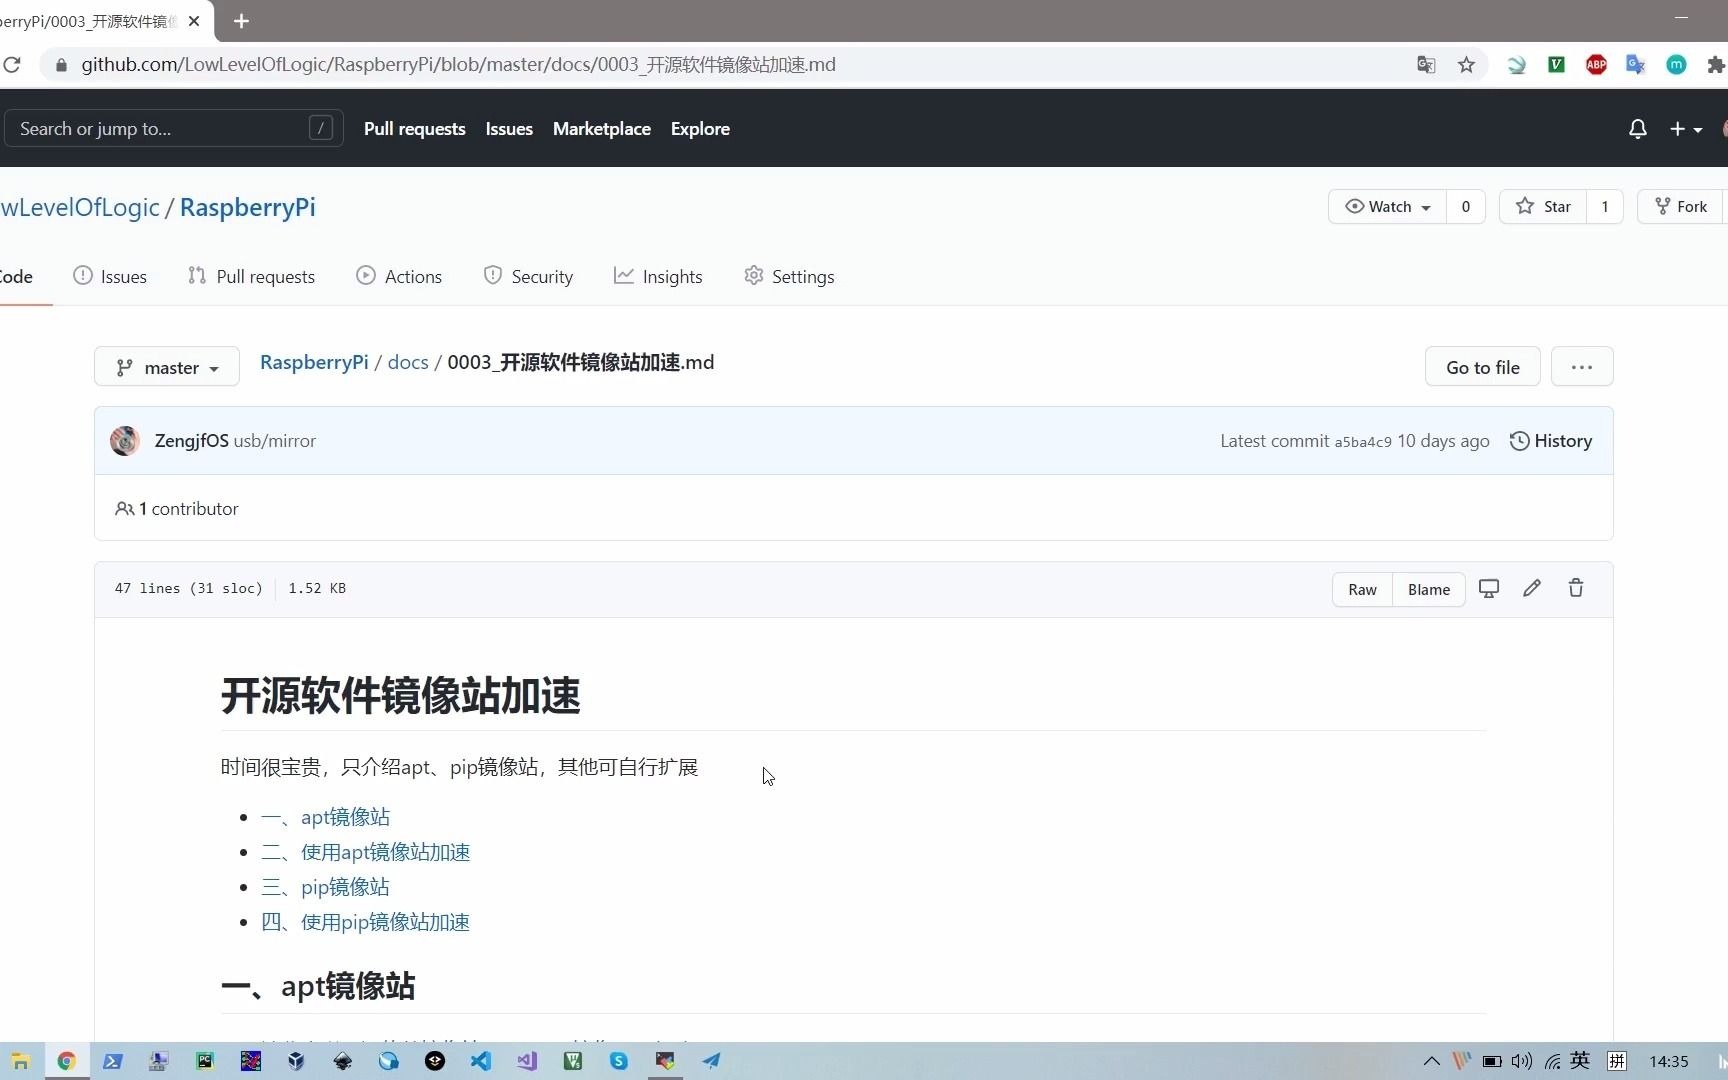Click the Star button
1728x1080 pixels.
[1543, 207]
